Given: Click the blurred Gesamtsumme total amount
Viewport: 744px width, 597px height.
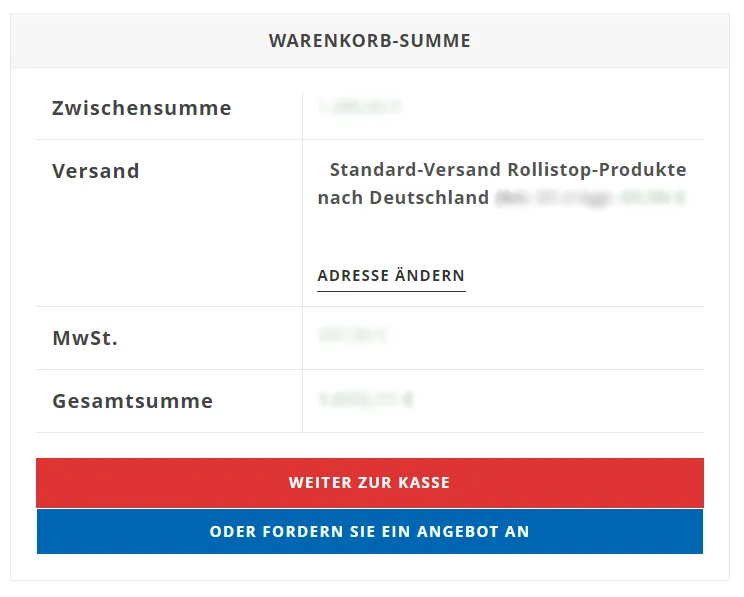Looking at the screenshot, I should point(365,400).
